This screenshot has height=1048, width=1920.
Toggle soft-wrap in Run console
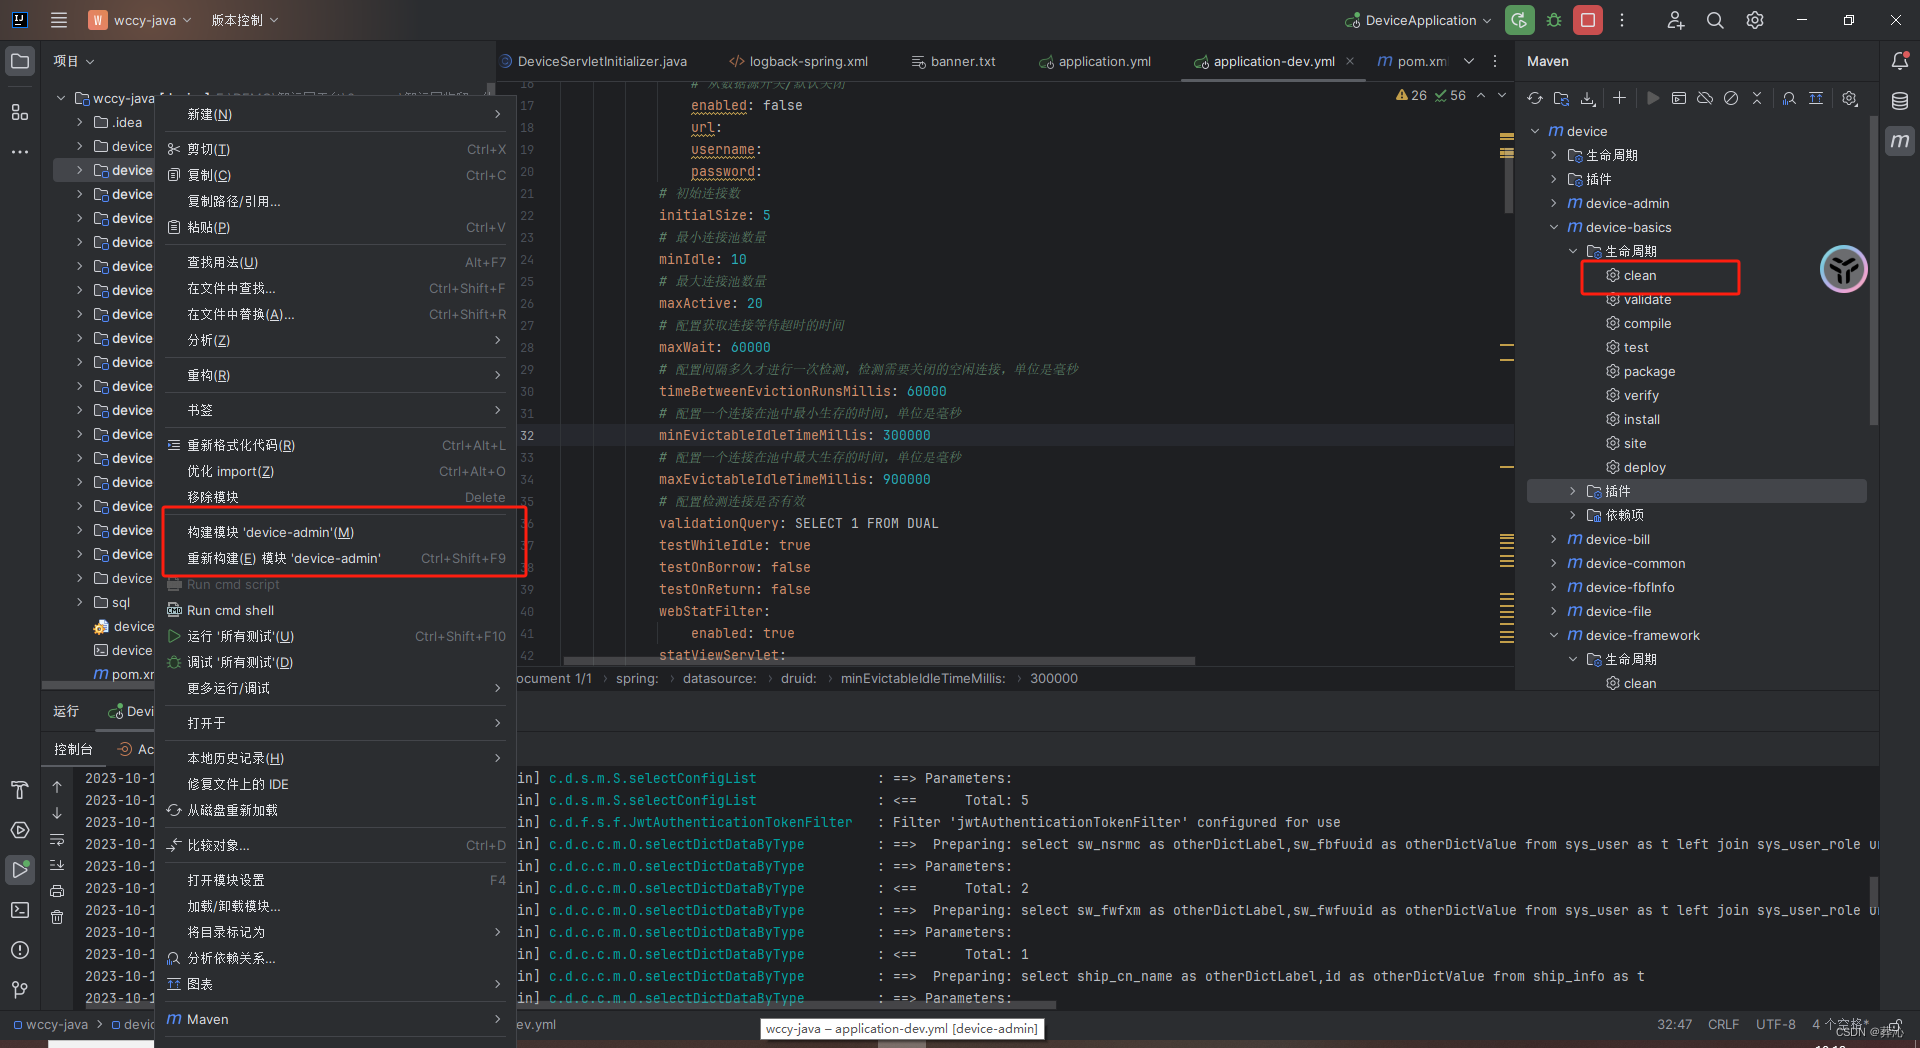(57, 839)
